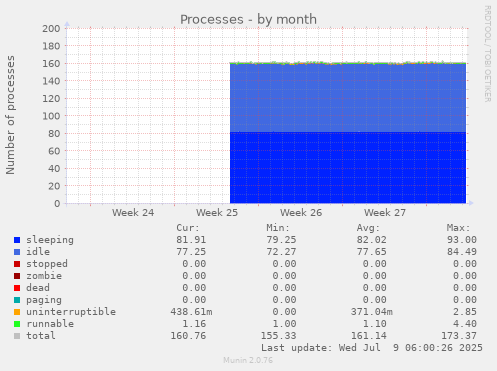Click the y-axis label 80
This screenshot has width=497, height=371.
point(54,134)
